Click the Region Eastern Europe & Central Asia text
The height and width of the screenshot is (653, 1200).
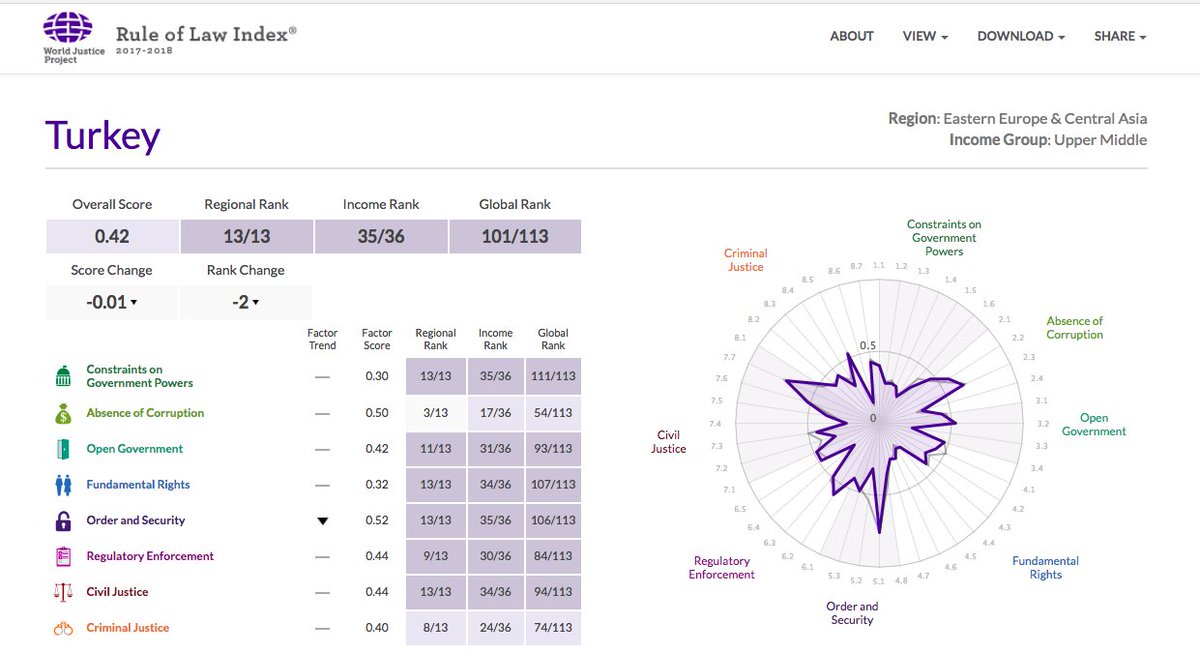(x=1018, y=119)
